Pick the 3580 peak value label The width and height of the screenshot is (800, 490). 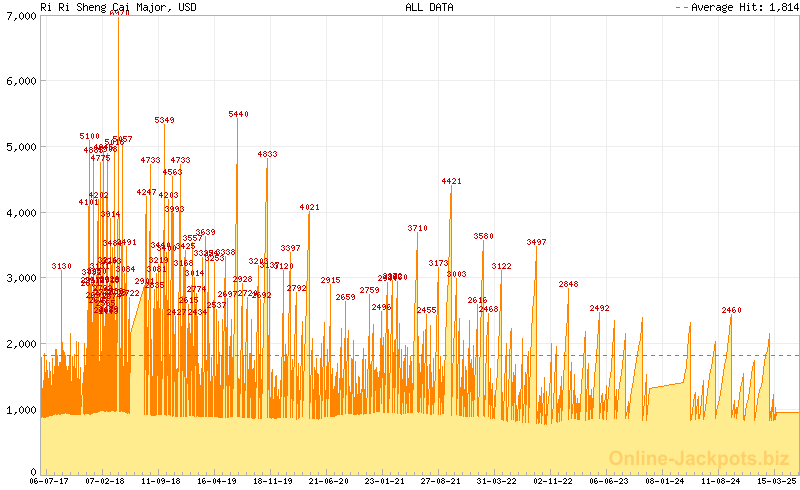[483, 237]
